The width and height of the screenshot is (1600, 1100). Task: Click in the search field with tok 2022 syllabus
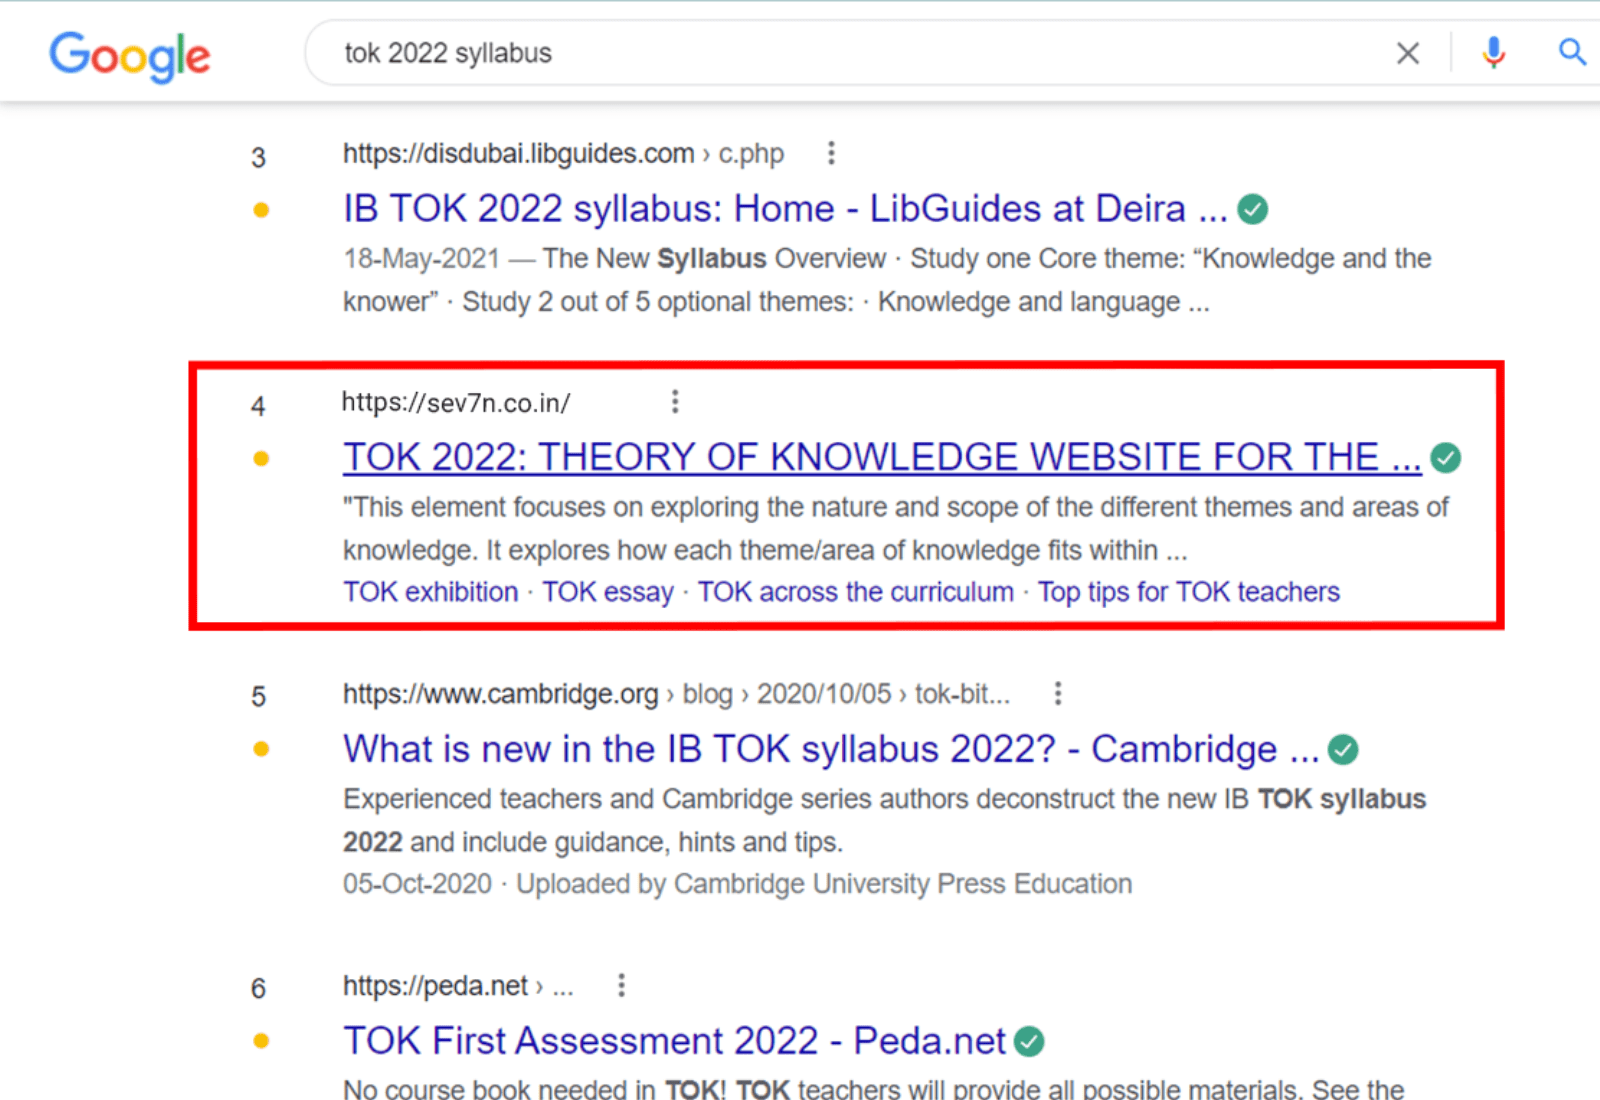click(850, 53)
